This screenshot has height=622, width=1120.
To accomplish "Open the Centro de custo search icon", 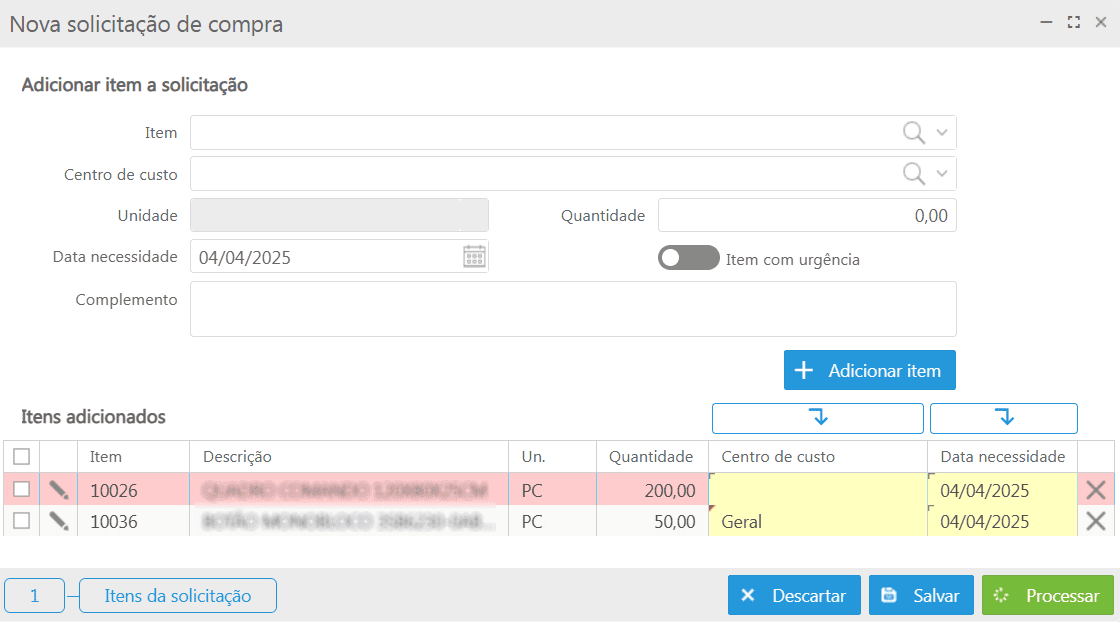I will [x=912, y=173].
